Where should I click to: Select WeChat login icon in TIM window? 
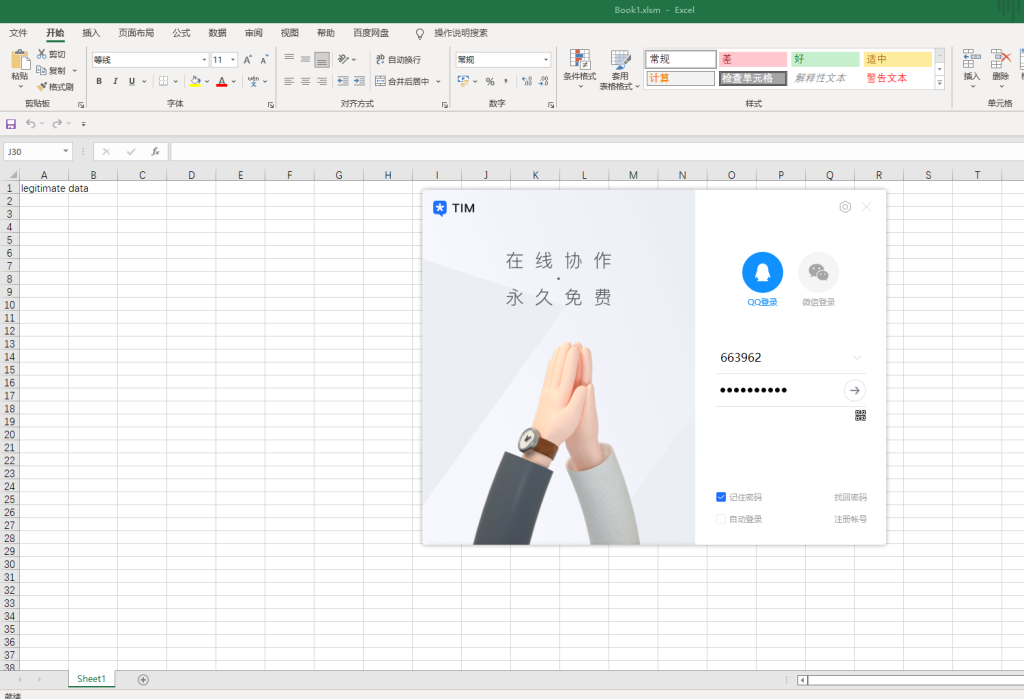(818, 272)
